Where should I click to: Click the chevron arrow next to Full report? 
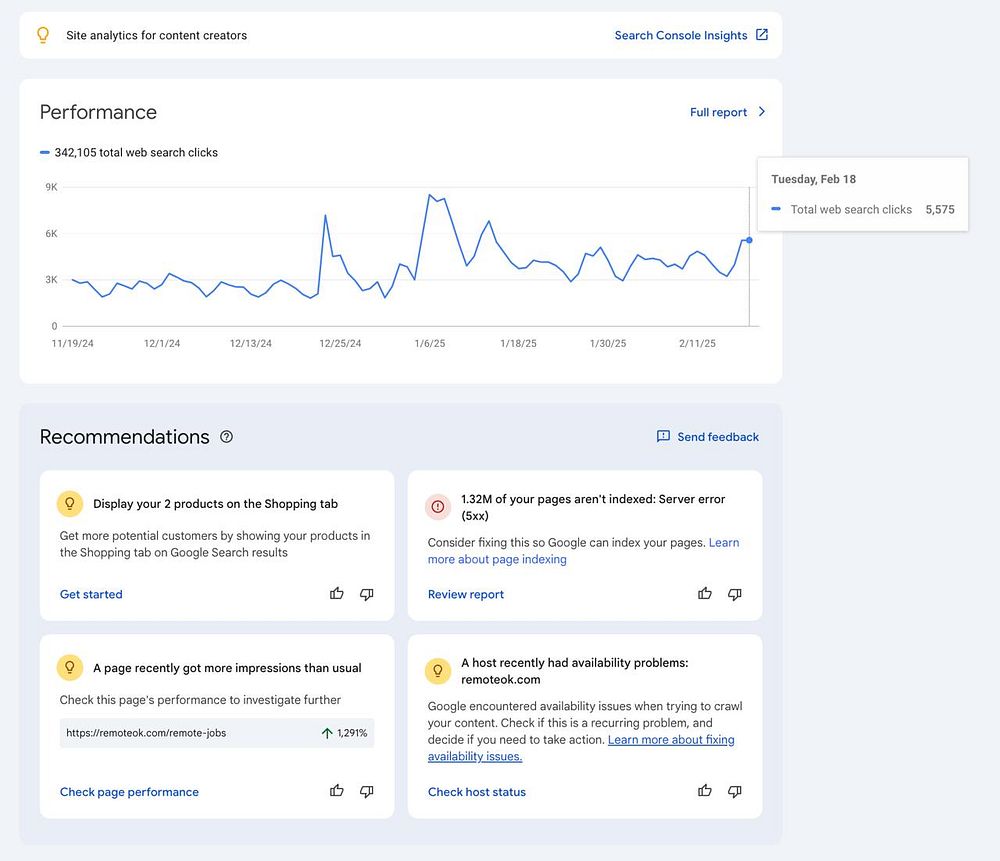click(761, 112)
